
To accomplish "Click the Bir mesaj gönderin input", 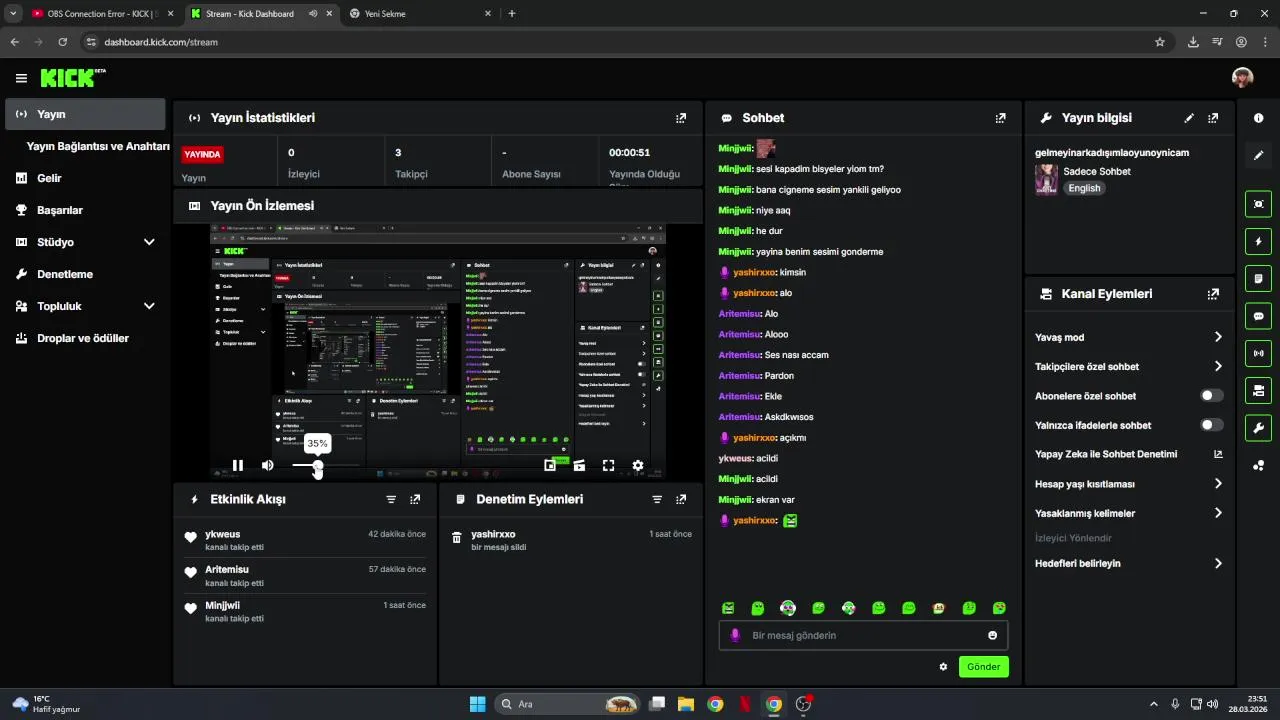I will point(863,635).
